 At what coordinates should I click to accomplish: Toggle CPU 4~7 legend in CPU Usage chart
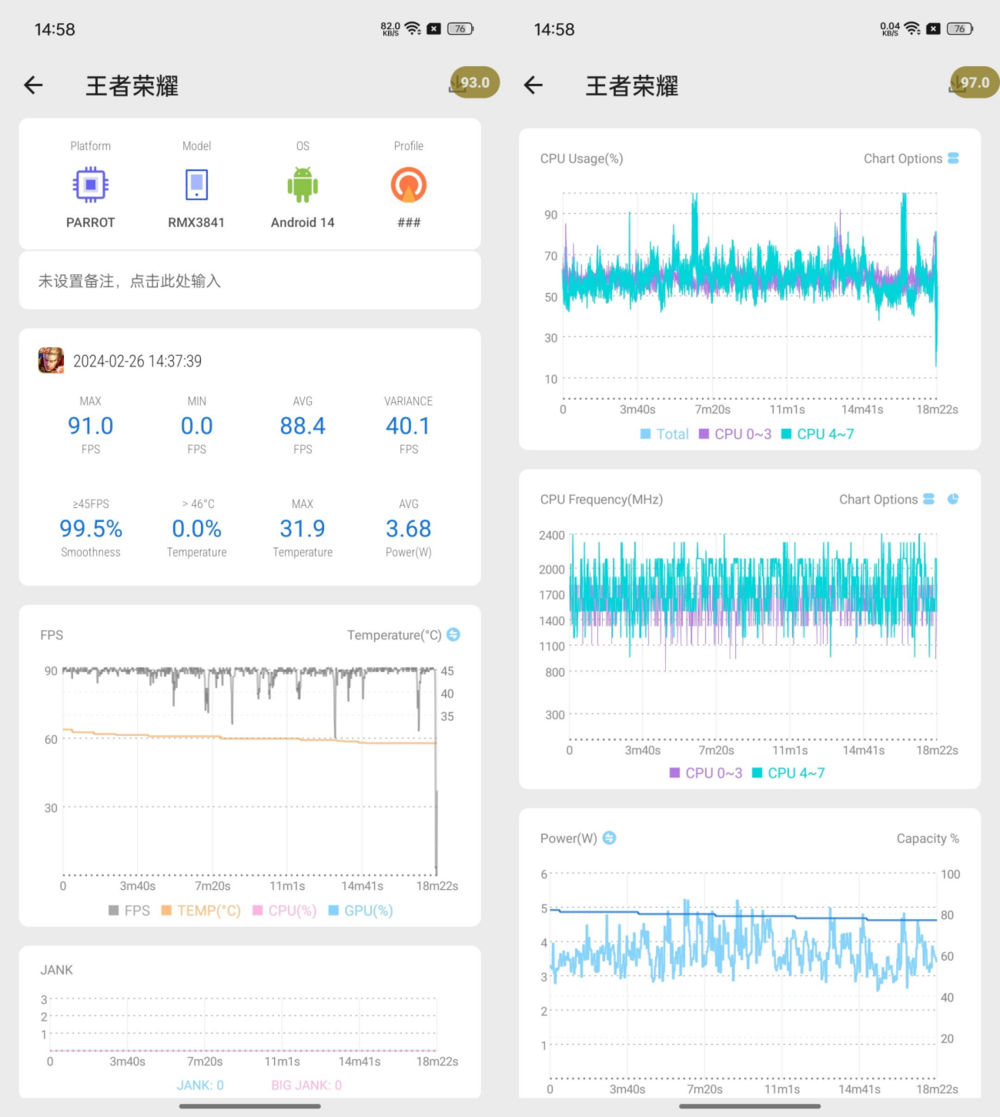(818, 434)
